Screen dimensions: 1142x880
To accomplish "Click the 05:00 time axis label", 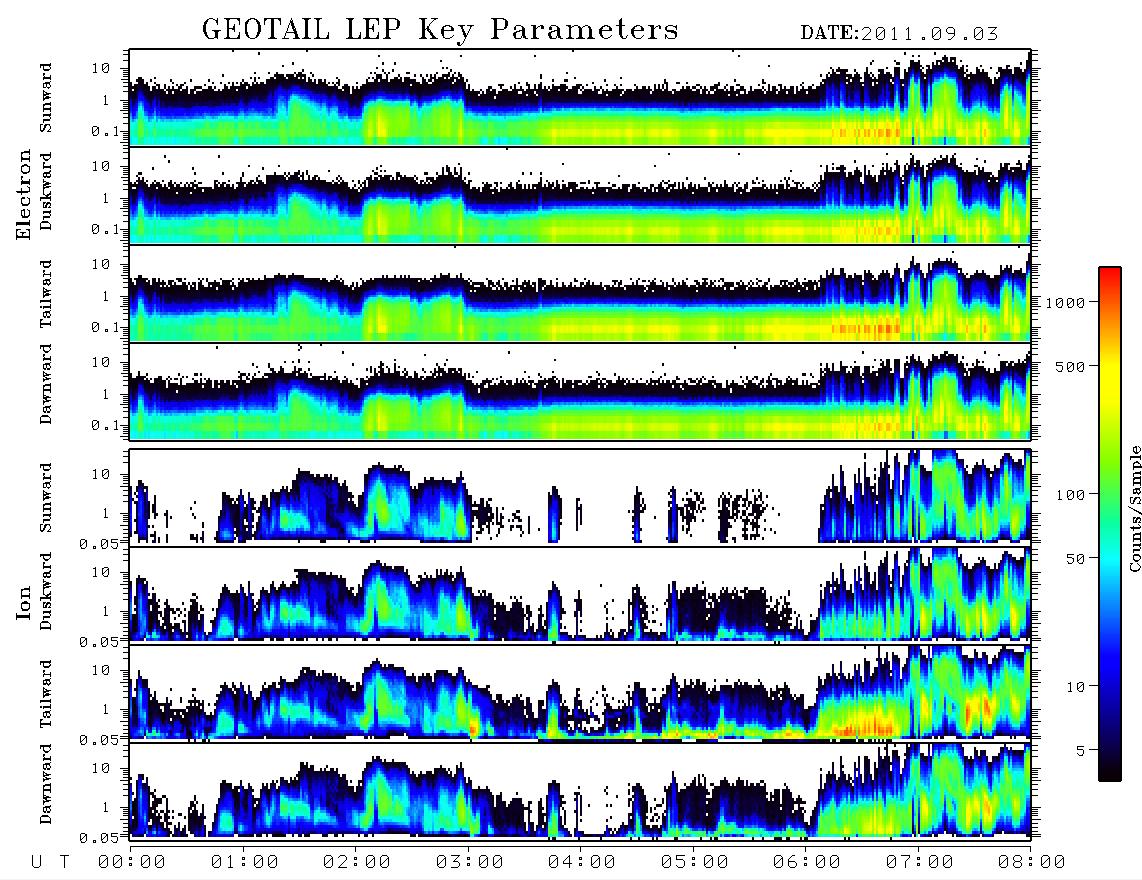I will tap(694, 862).
